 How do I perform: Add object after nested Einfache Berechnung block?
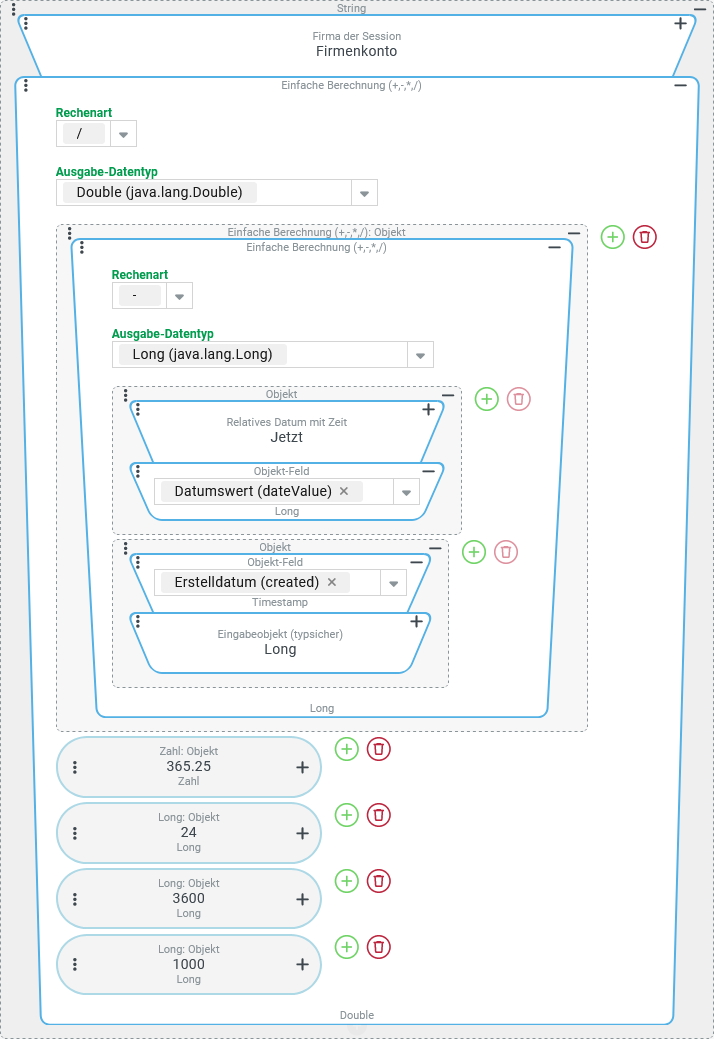click(612, 237)
